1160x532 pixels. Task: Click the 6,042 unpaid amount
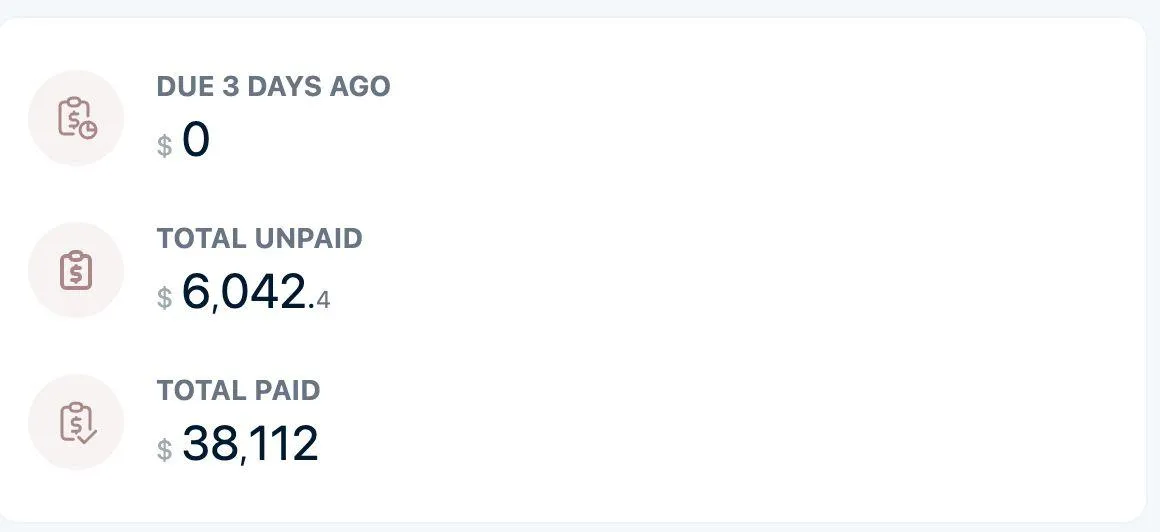[x=244, y=292]
